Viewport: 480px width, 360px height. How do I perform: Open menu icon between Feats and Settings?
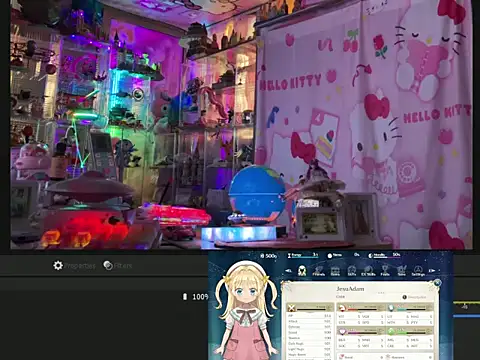402,271
